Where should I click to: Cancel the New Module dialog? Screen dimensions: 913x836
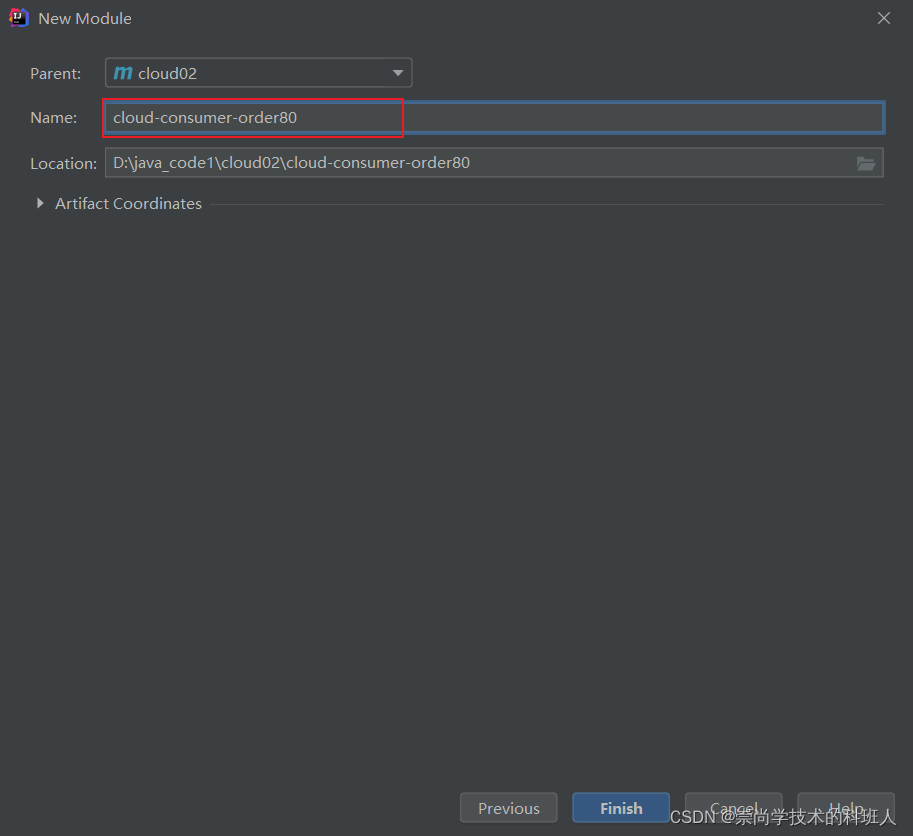pyautogui.click(x=734, y=808)
